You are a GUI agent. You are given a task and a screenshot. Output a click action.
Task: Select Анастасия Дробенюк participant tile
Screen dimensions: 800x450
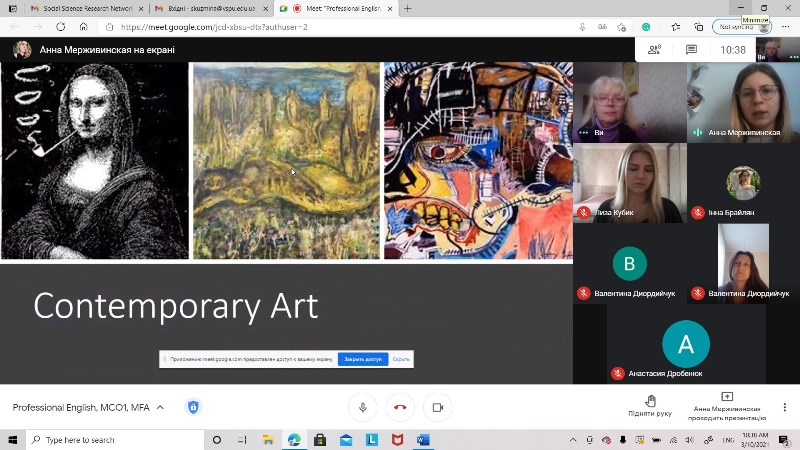[686, 344]
